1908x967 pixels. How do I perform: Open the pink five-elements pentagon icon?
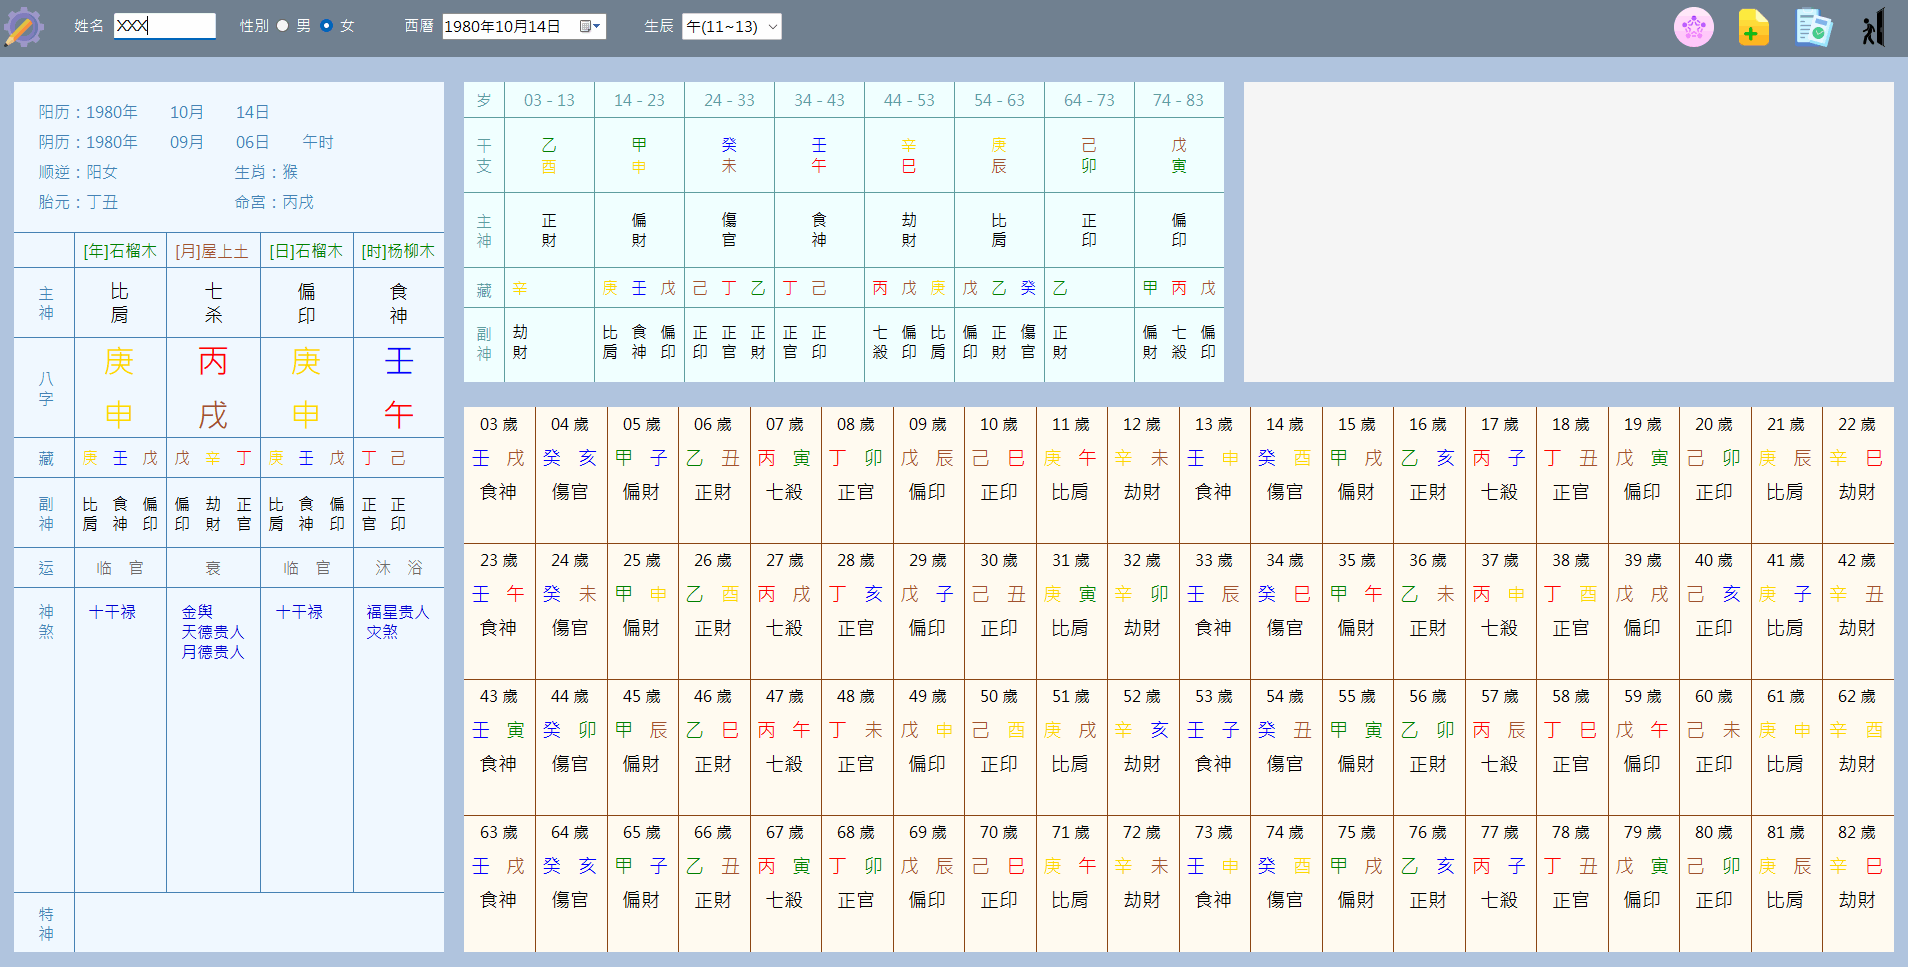[x=1693, y=27]
